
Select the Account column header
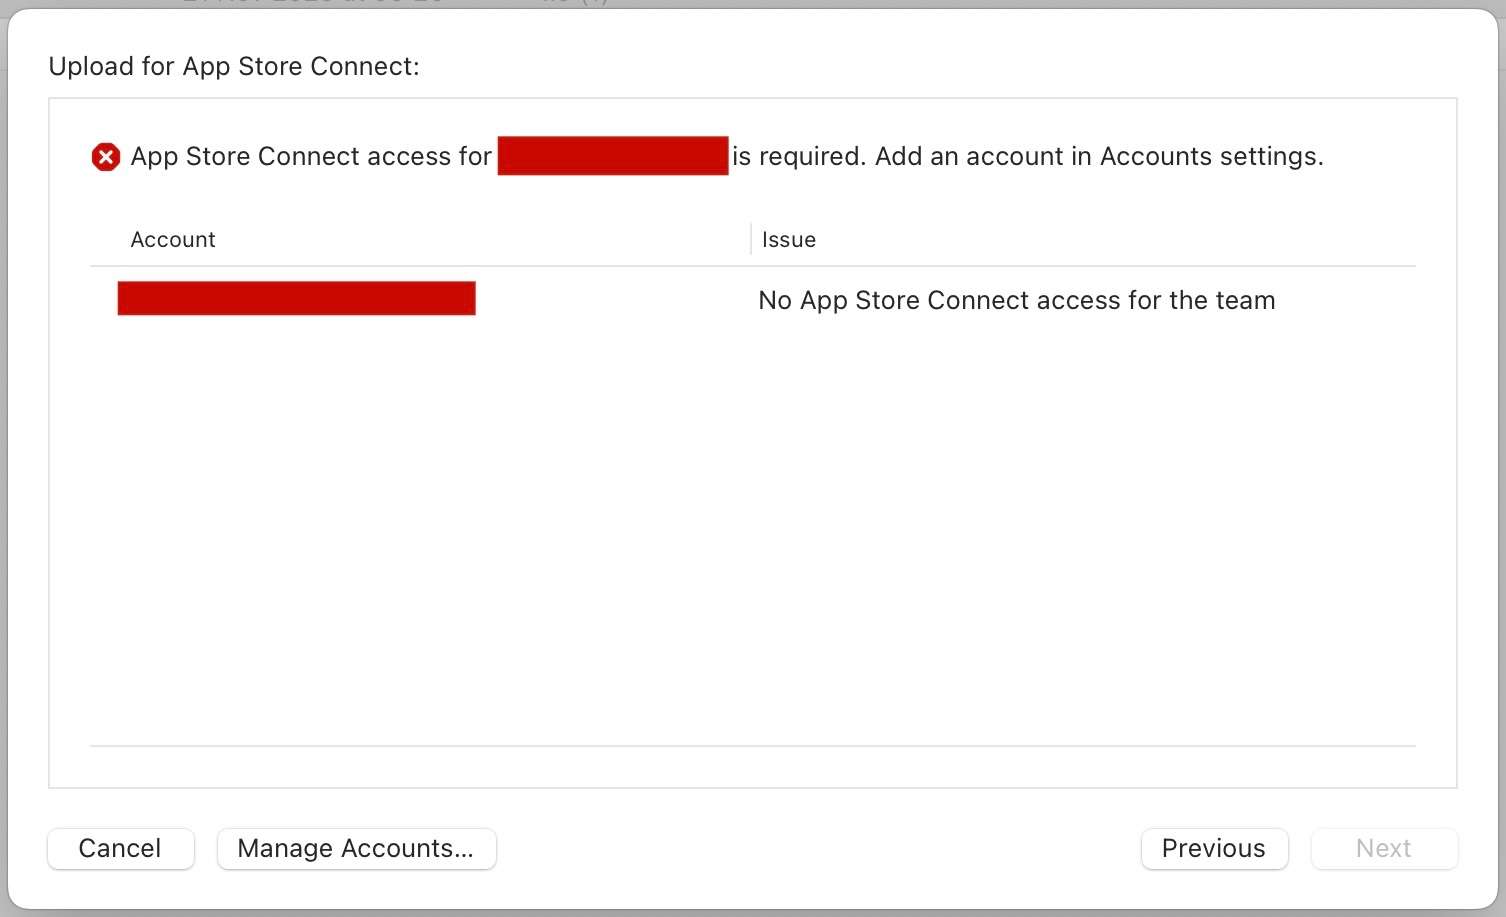(173, 240)
